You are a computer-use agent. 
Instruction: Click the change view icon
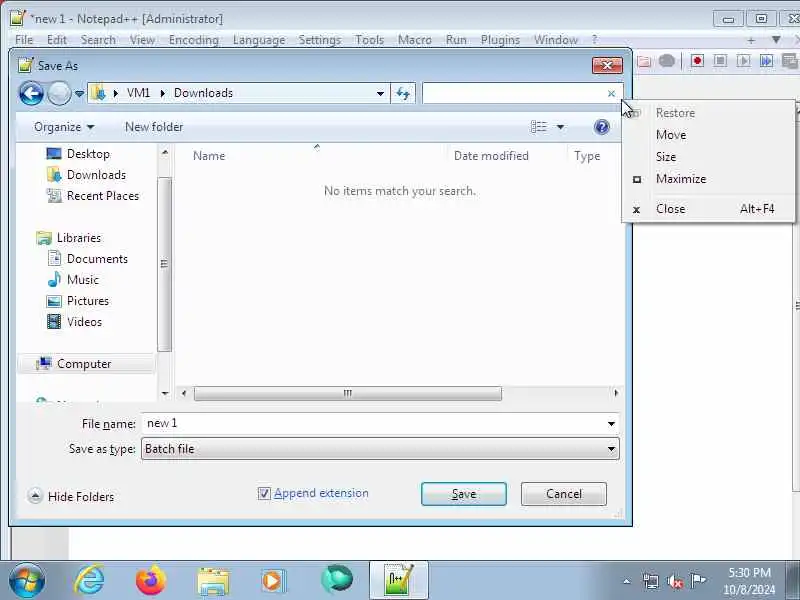[538, 127]
